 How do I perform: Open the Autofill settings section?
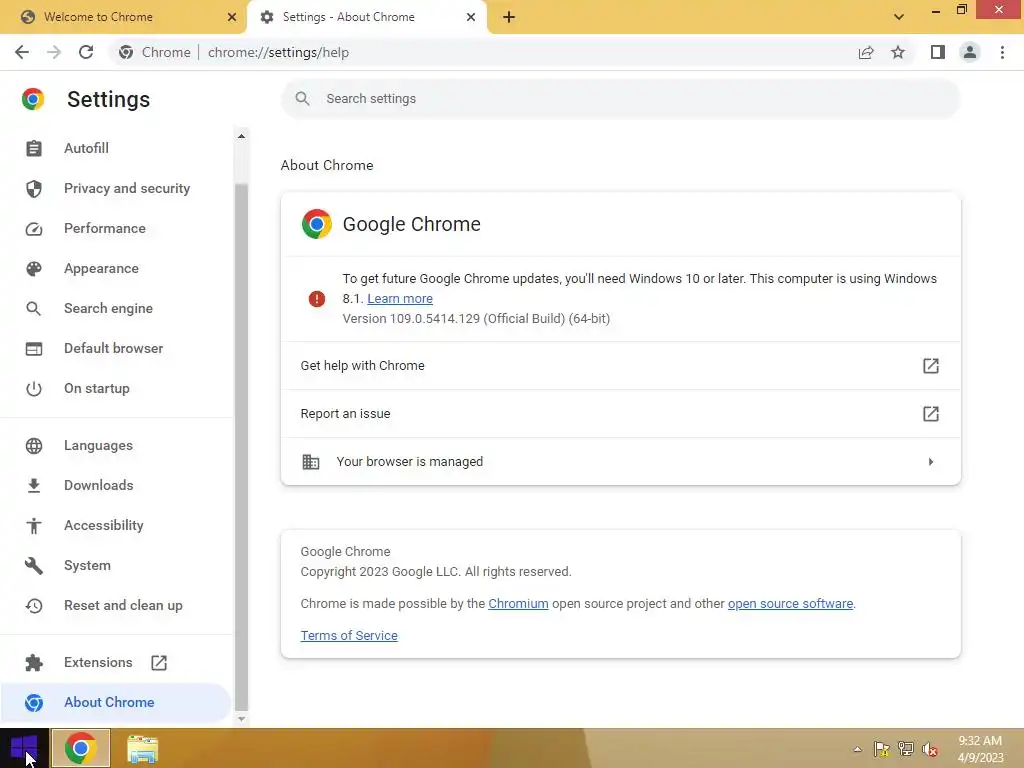116,148
